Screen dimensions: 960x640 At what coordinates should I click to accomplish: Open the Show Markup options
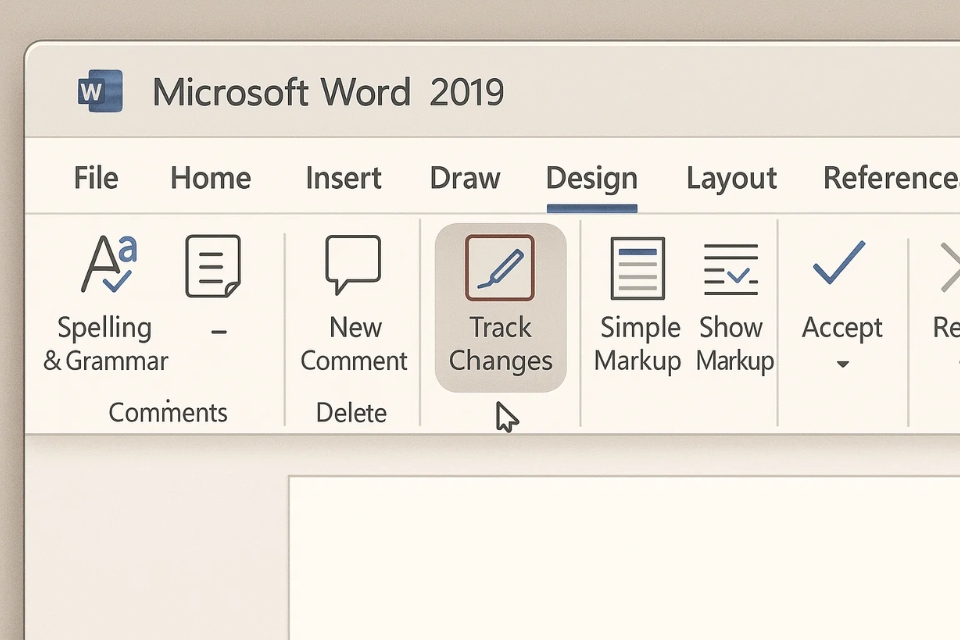732,267
